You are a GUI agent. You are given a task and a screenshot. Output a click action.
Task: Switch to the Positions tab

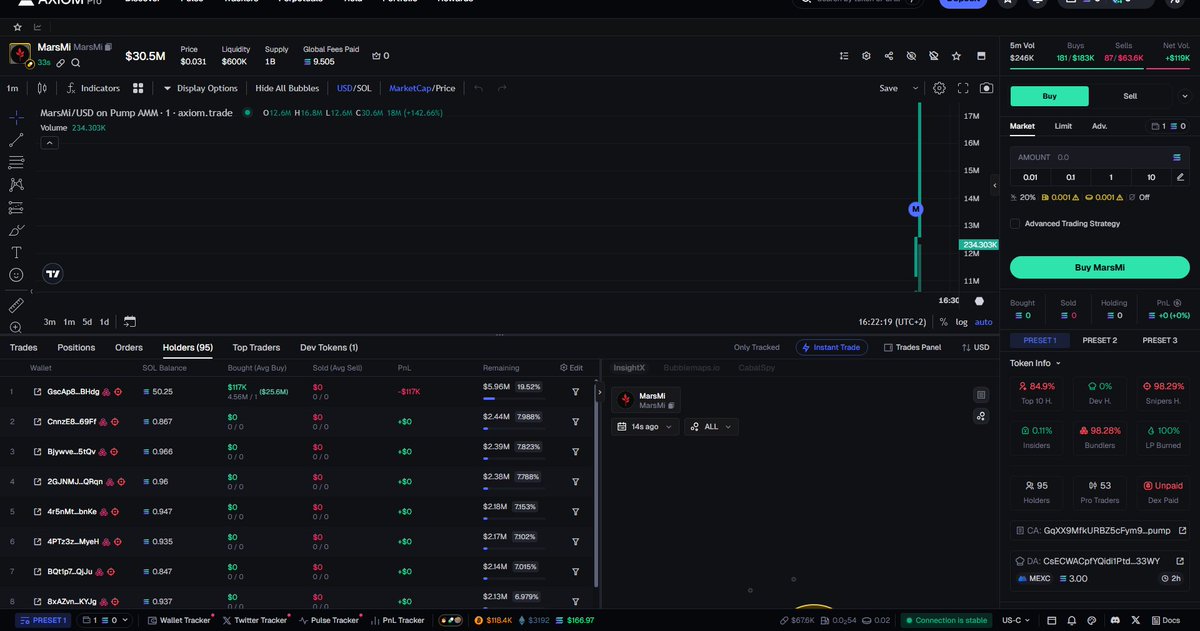pyautogui.click(x=76, y=347)
